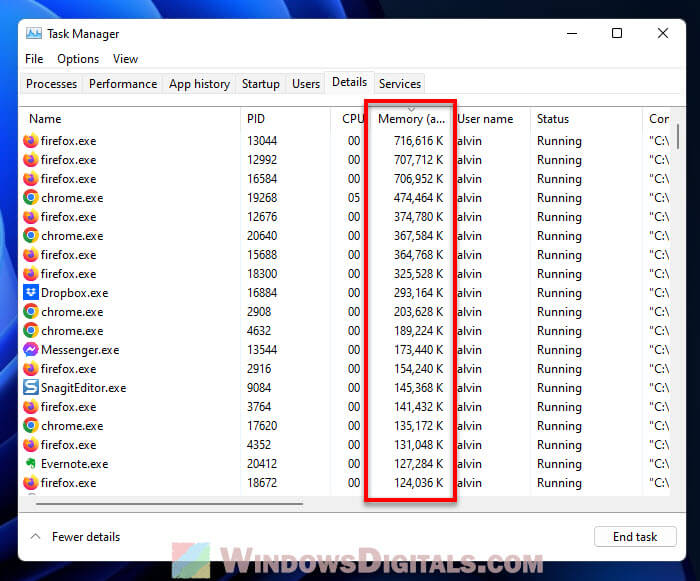Sort by the PID column header
Screen dimensions: 700x581
tap(286, 119)
